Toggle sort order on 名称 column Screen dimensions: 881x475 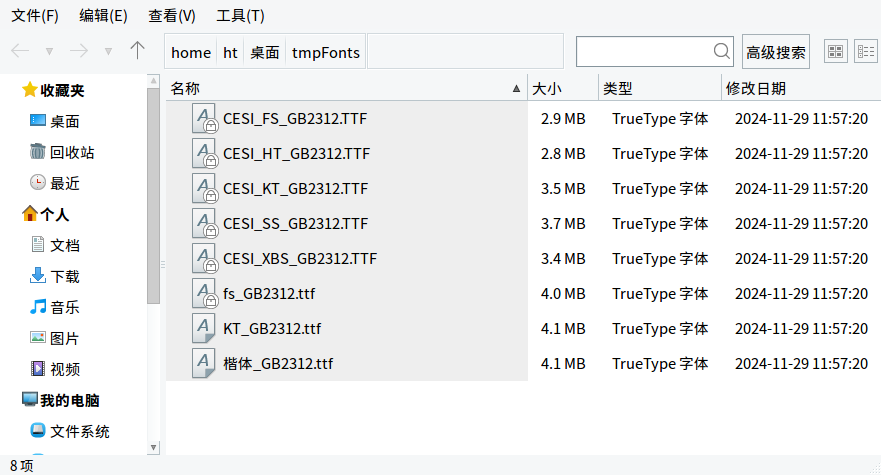[346, 88]
